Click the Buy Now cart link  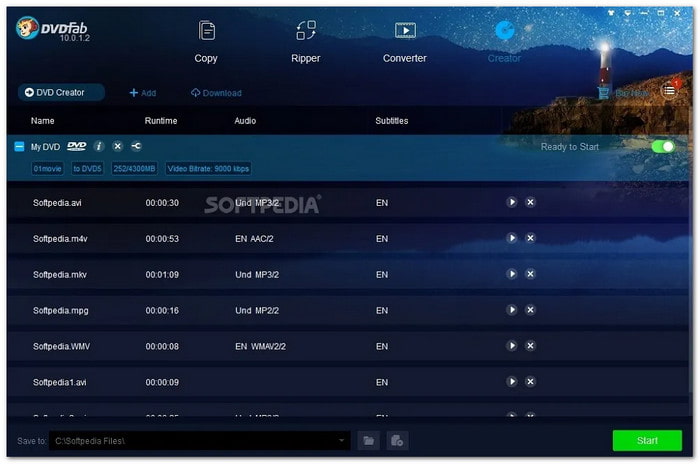[623, 93]
